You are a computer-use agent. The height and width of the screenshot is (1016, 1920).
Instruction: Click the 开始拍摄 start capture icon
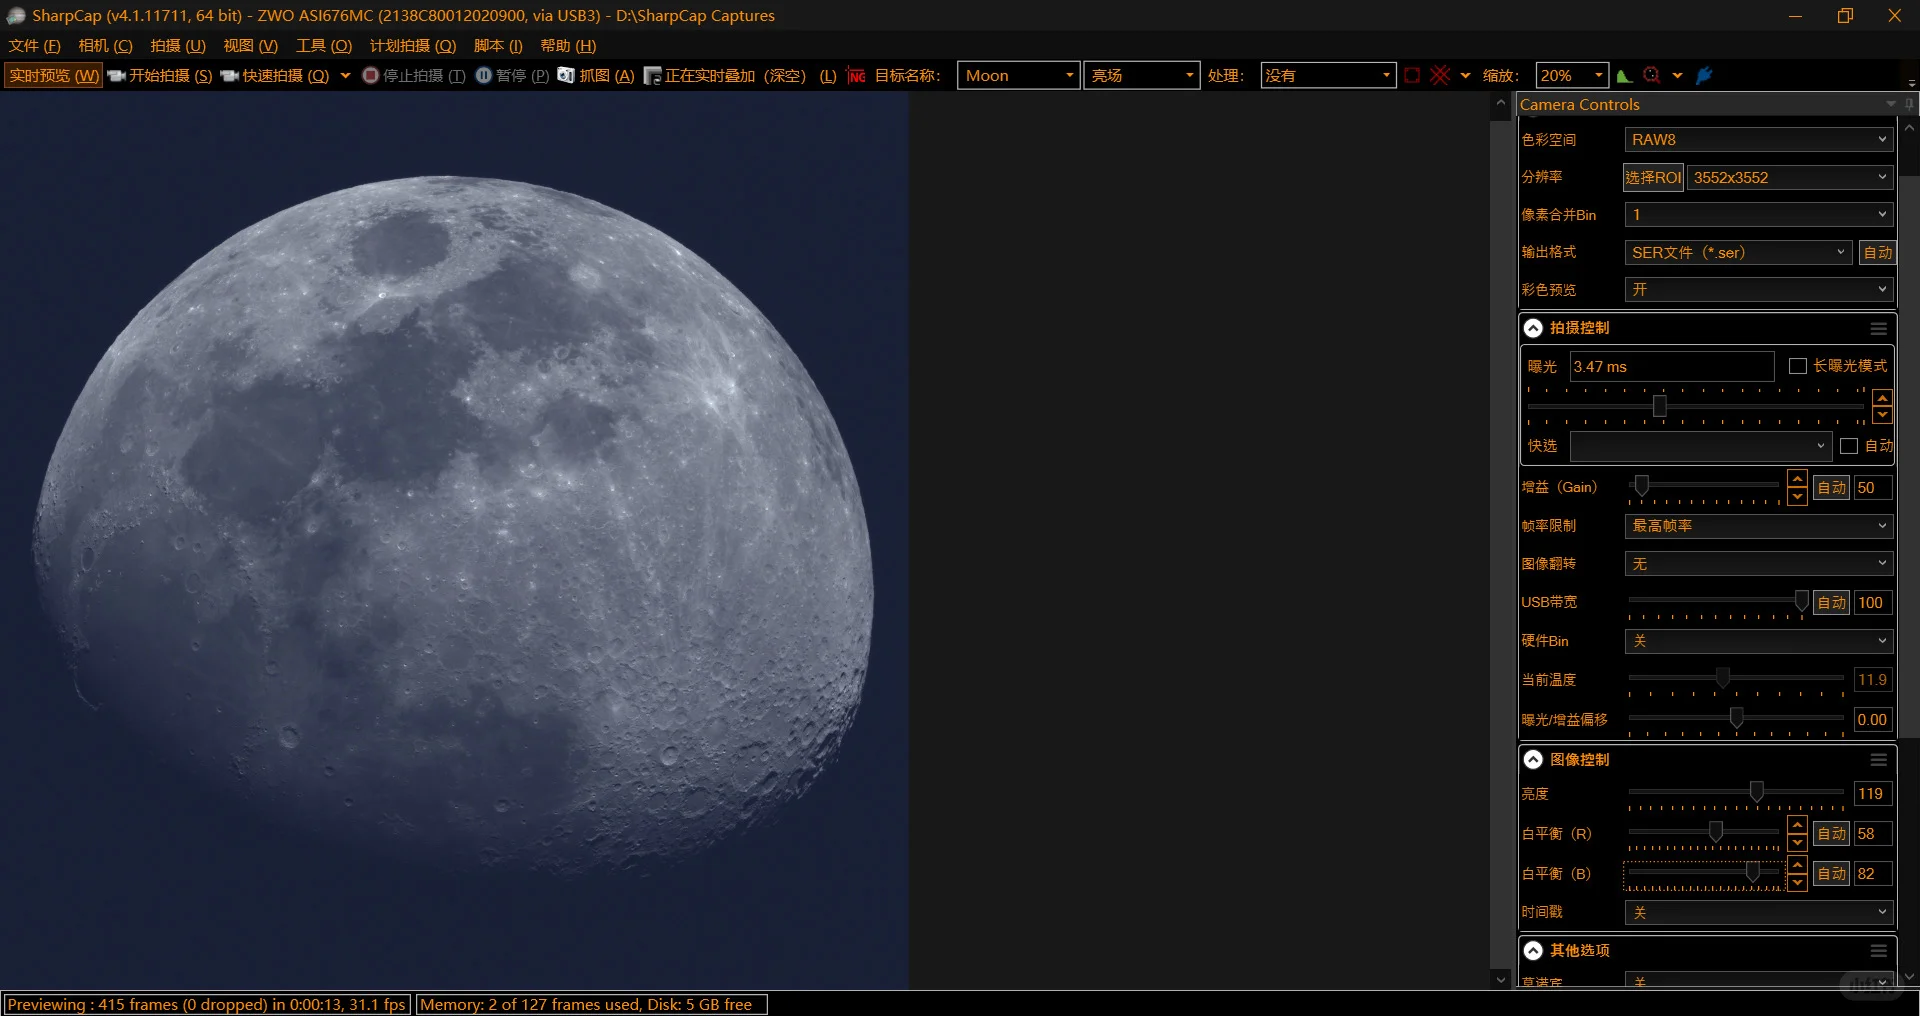(116, 76)
